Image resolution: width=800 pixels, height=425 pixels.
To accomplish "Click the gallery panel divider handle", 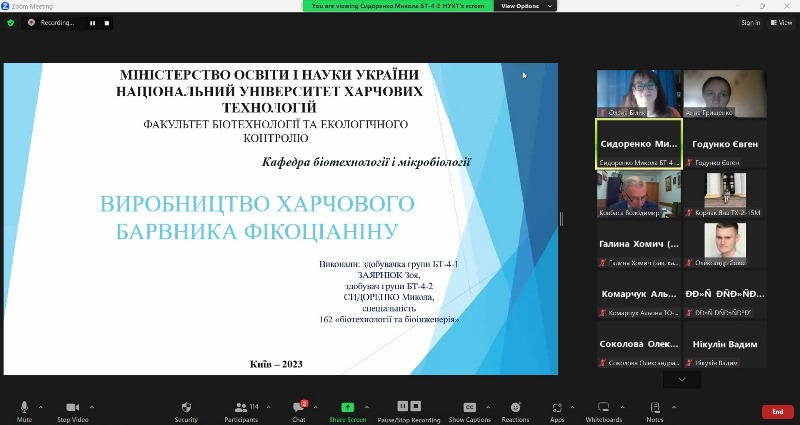I will 562,219.
